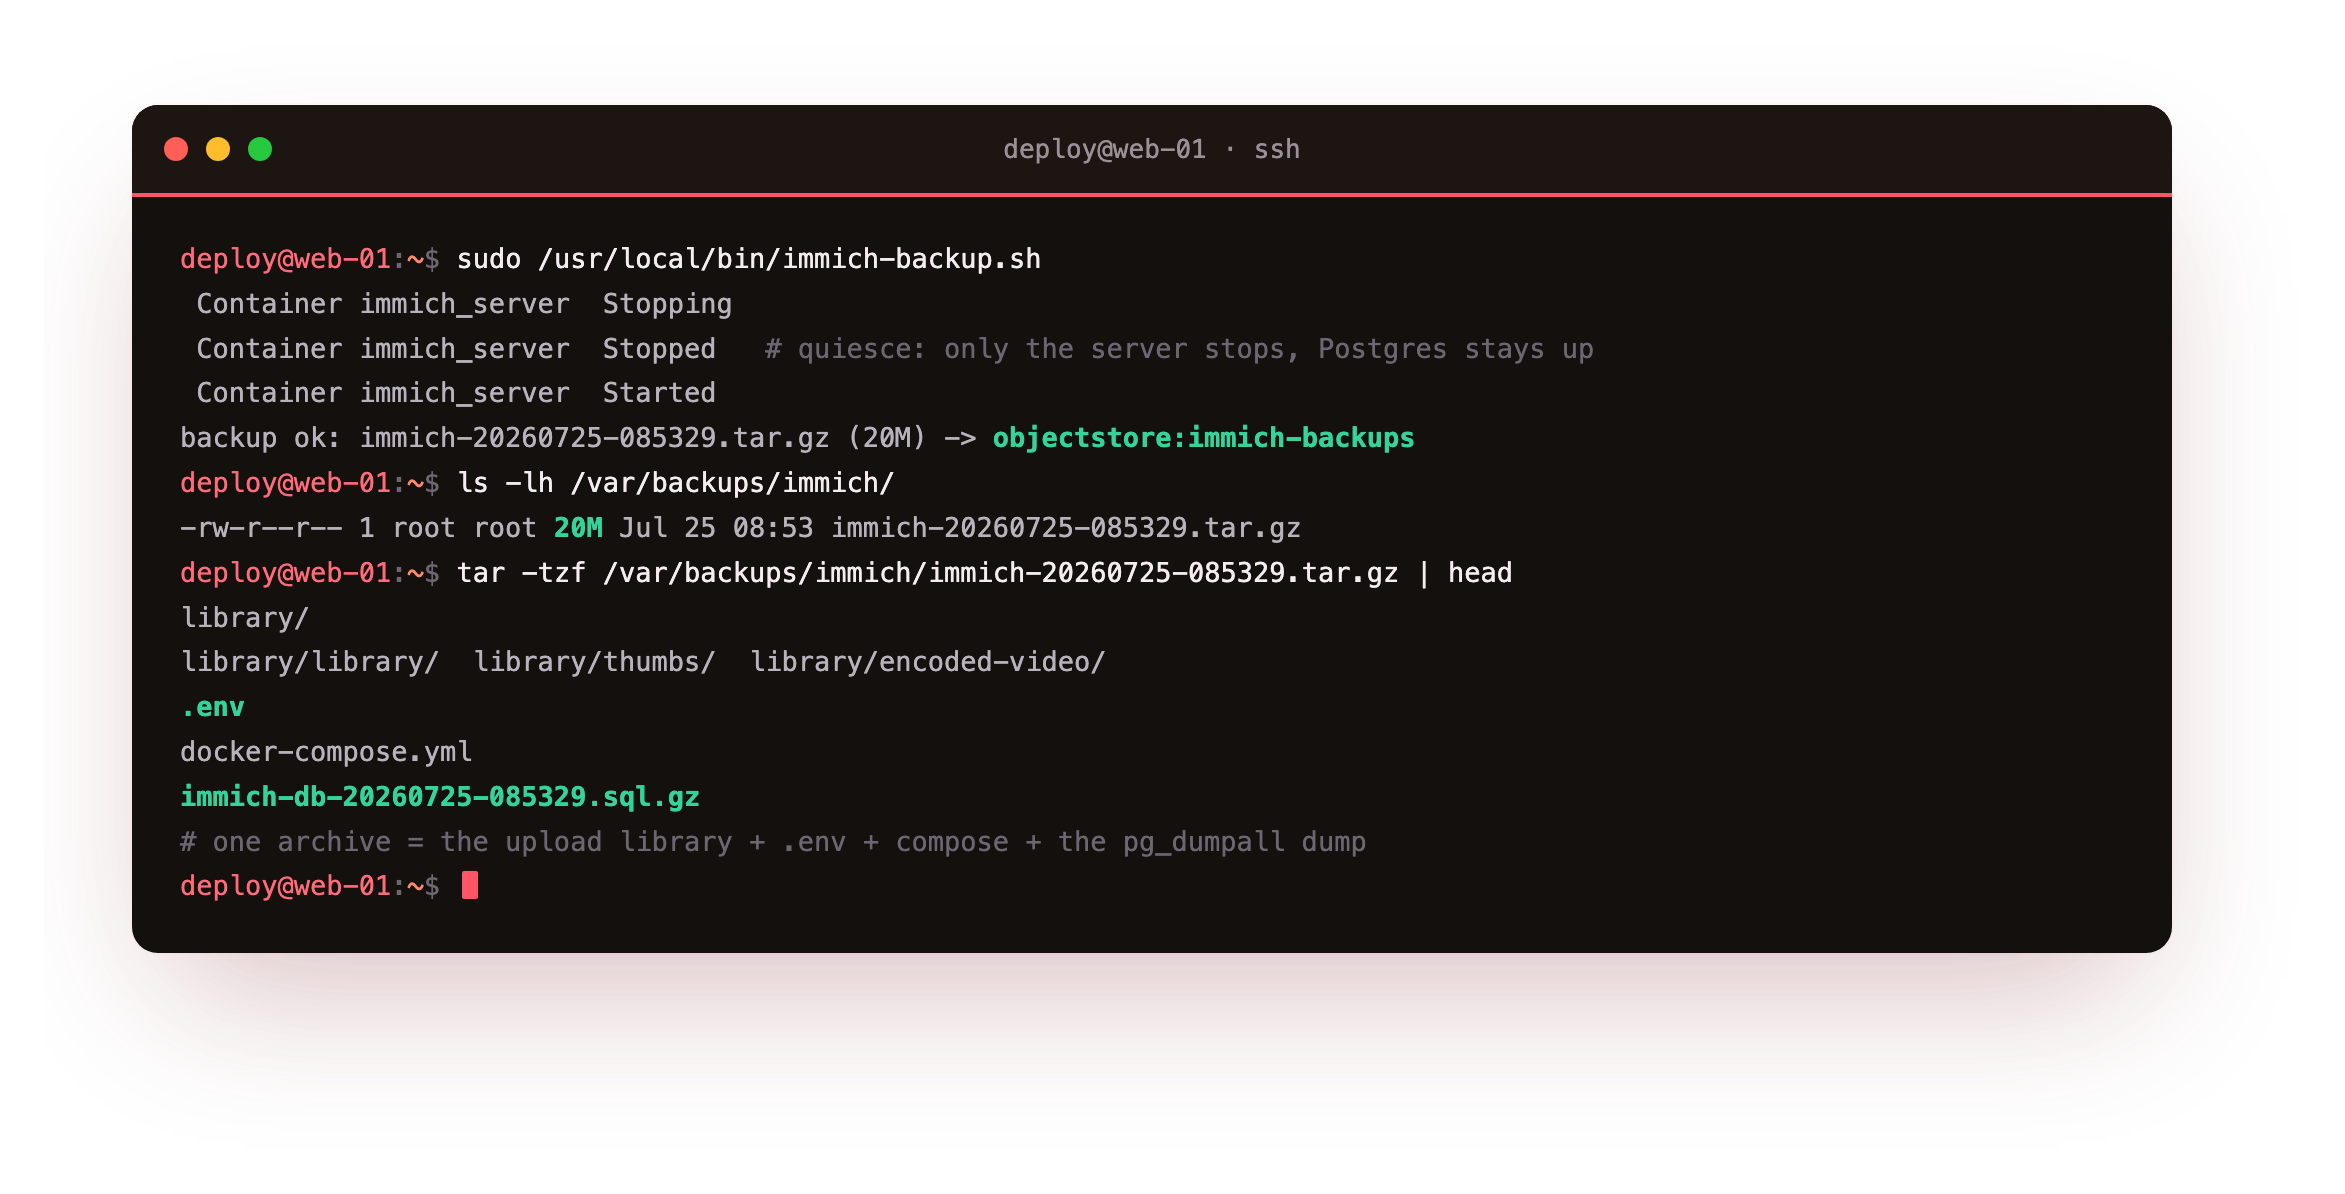The width and height of the screenshot is (2345, 1194).
Task: Click the comment '# one archive = the upload library'
Action: pyautogui.click(x=456, y=842)
